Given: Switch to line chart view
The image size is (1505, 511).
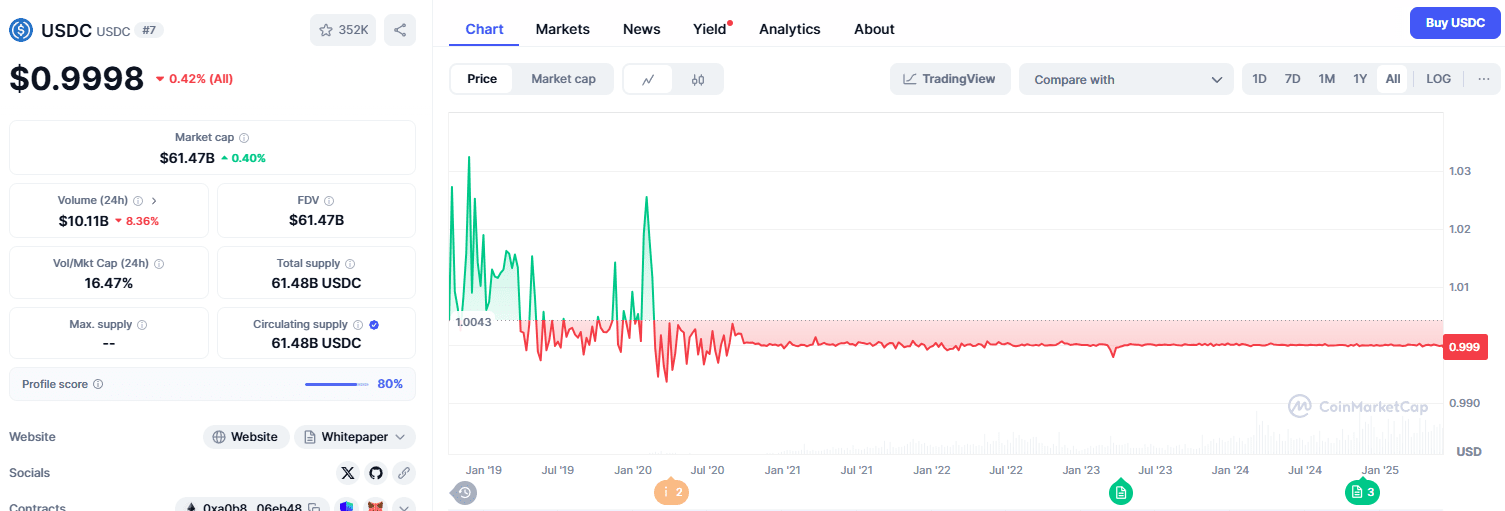Looking at the screenshot, I should (648, 79).
